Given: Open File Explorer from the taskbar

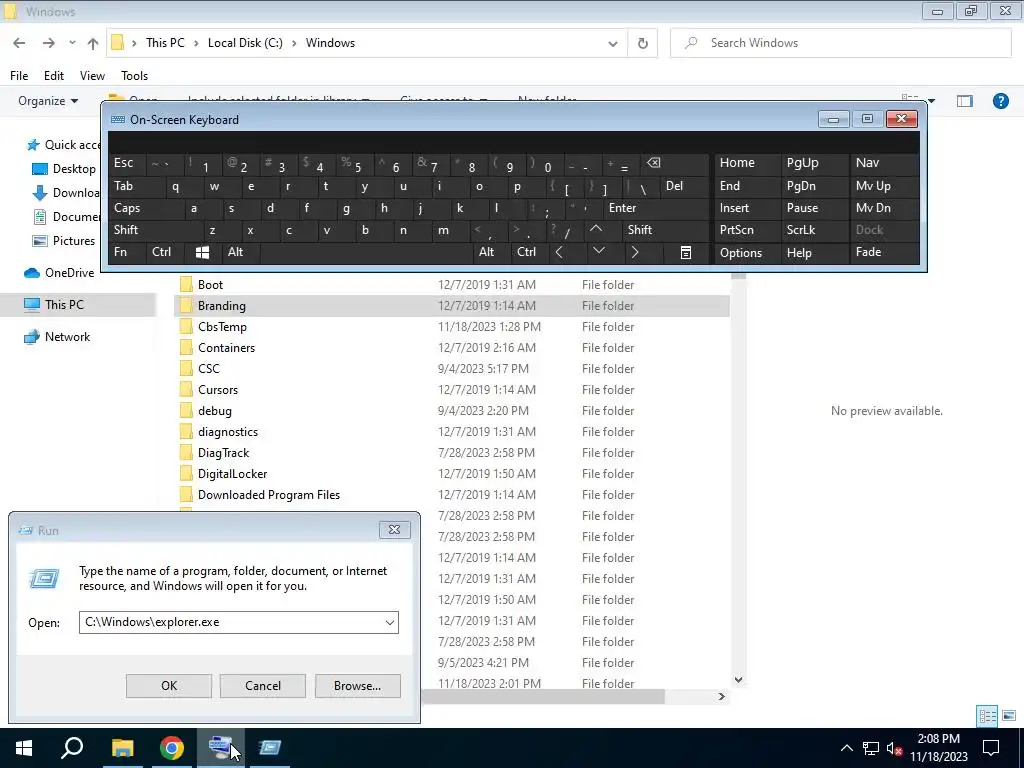Looking at the screenshot, I should (122, 748).
